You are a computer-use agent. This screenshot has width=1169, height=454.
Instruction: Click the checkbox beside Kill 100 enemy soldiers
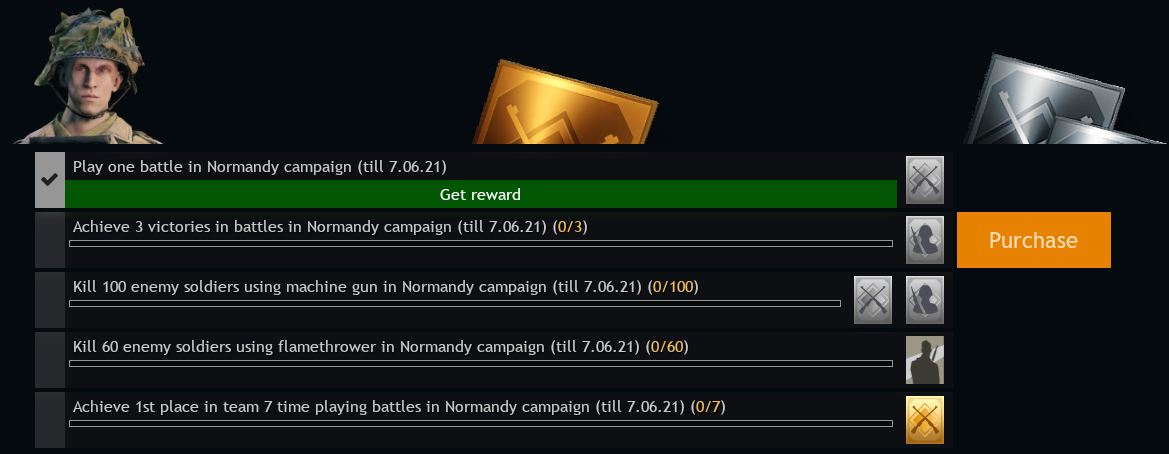[x=49, y=300]
